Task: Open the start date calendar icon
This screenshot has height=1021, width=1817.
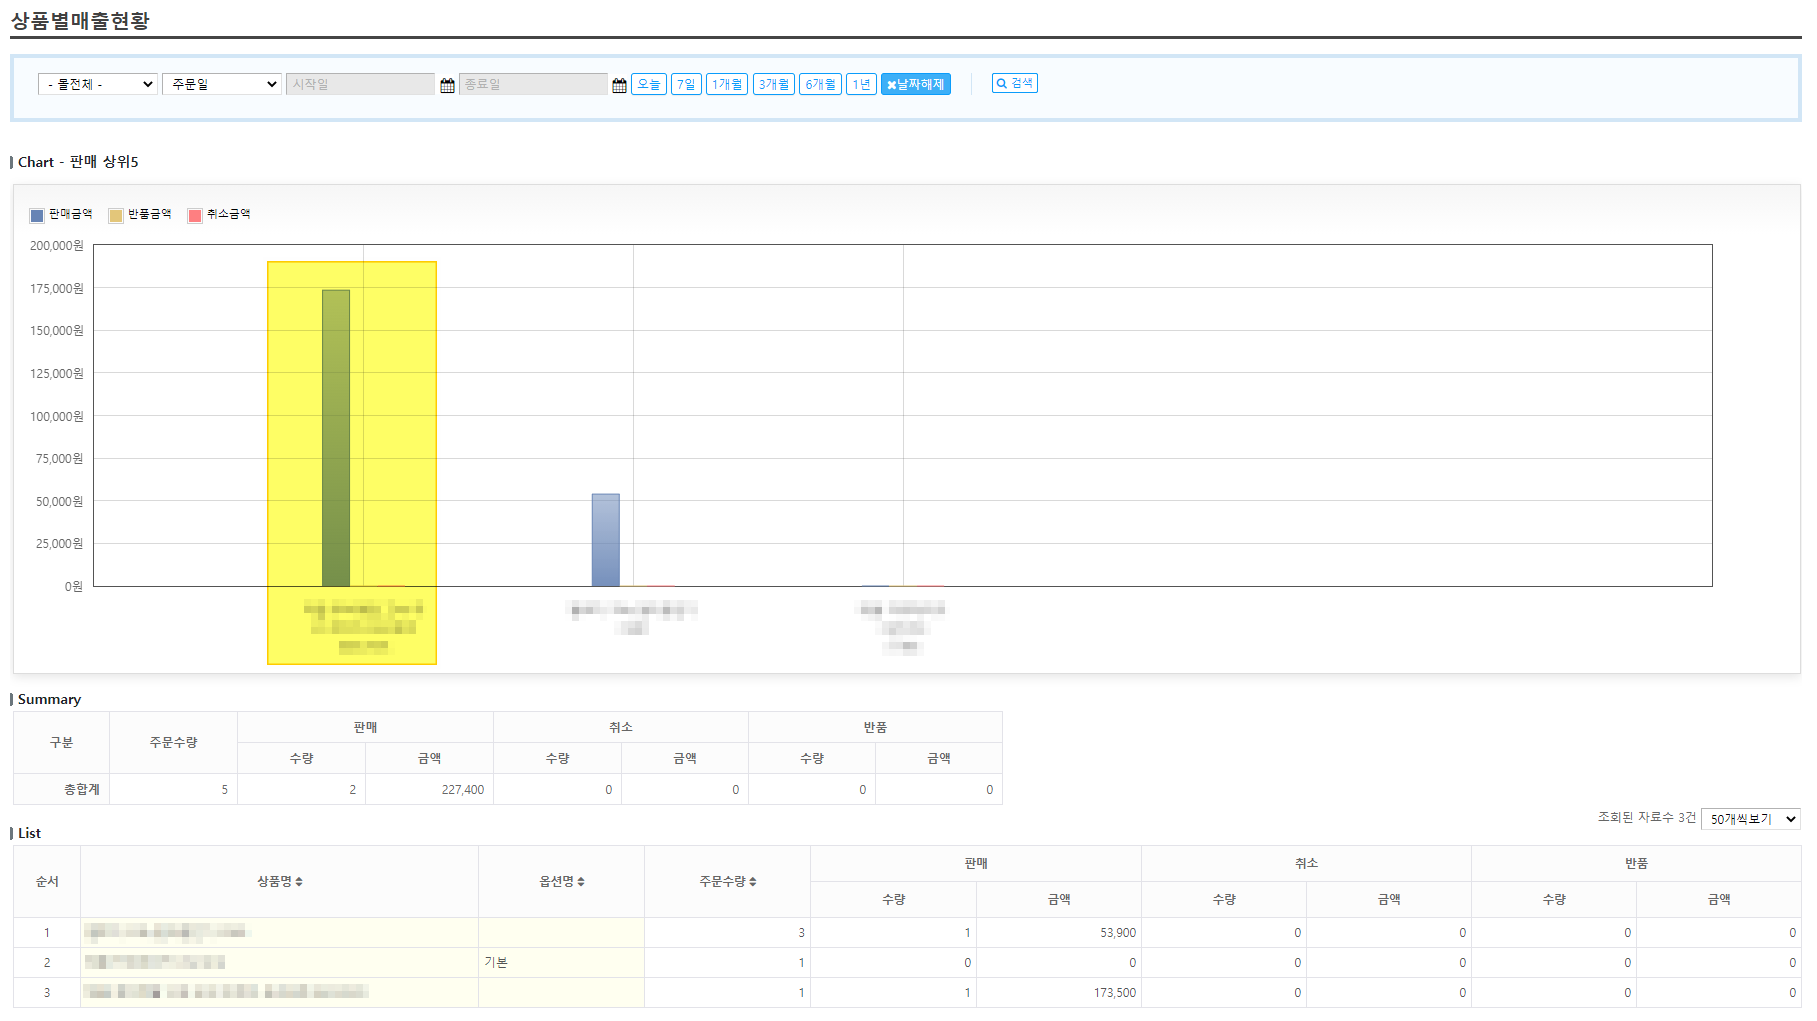Action: 447,86
